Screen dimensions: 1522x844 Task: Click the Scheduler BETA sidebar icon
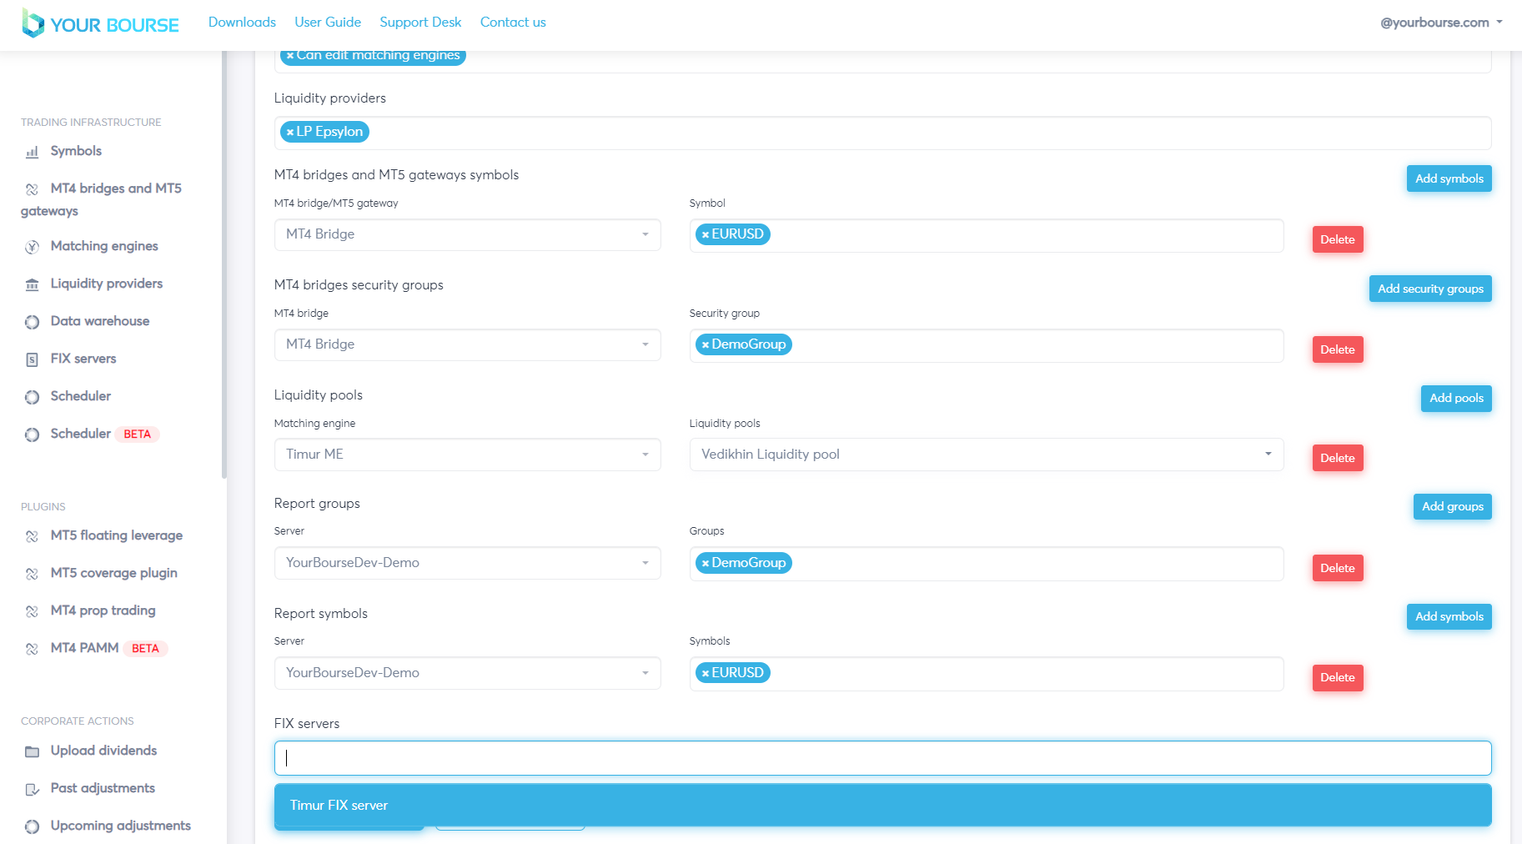(x=32, y=435)
